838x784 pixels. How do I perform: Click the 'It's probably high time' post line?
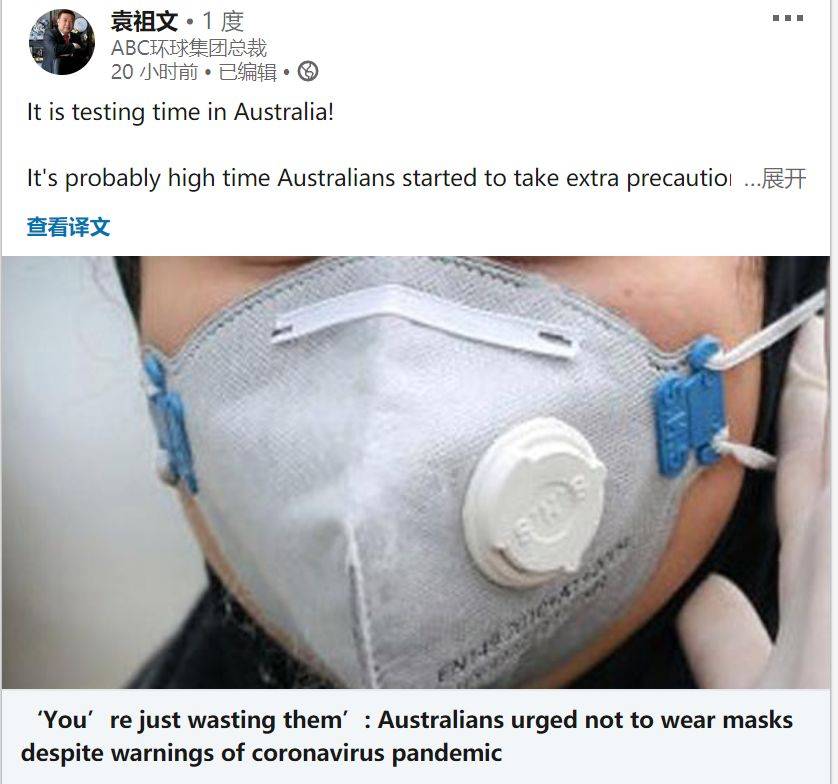[x=379, y=178]
